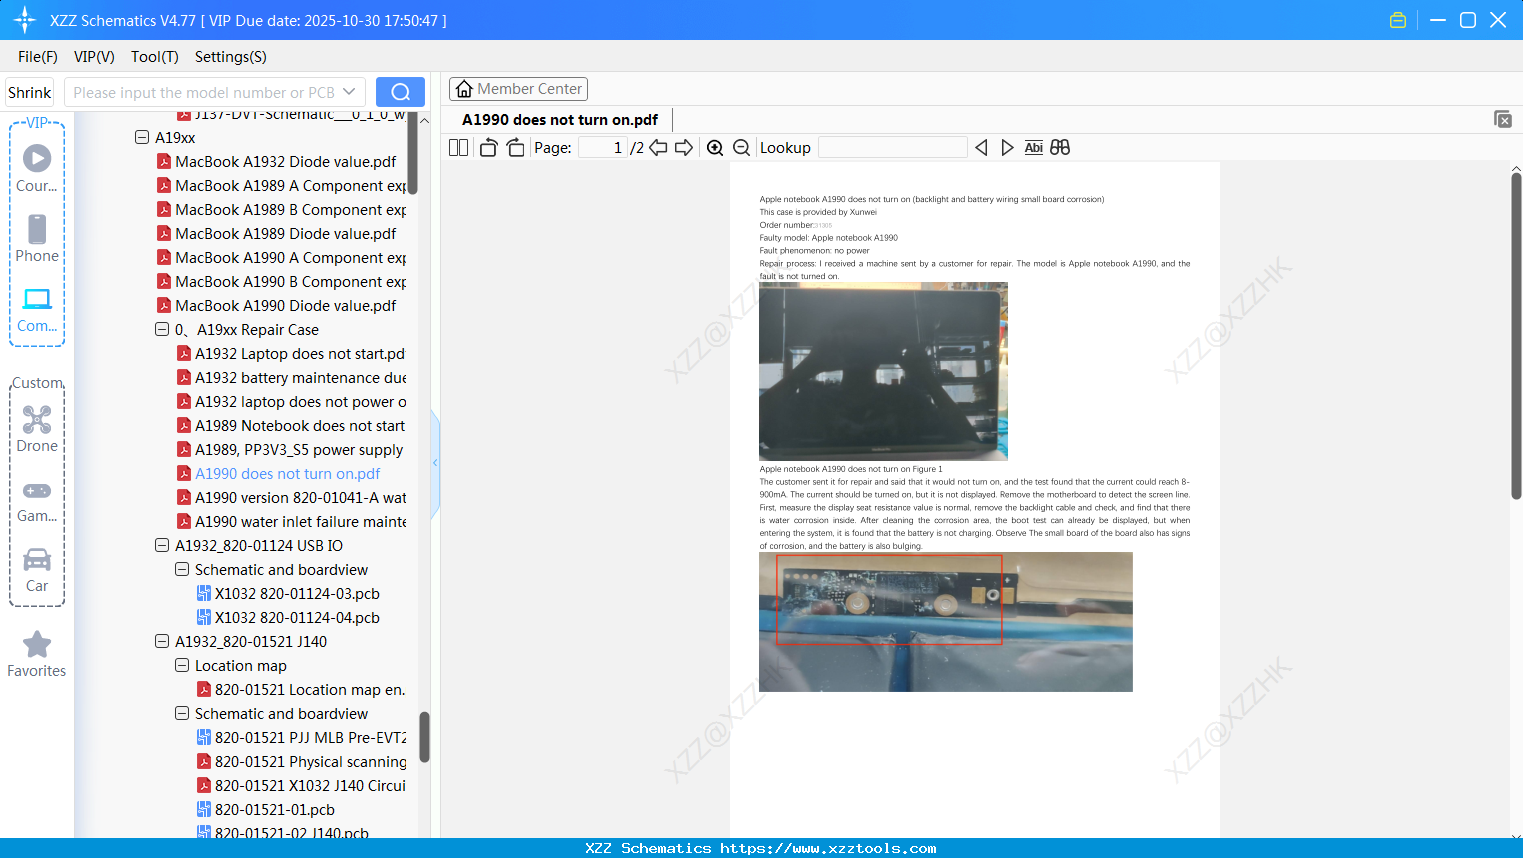Click the Abi text toolbar icon
Image resolution: width=1523 pixels, height=858 pixels.
(x=1034, y=148)
